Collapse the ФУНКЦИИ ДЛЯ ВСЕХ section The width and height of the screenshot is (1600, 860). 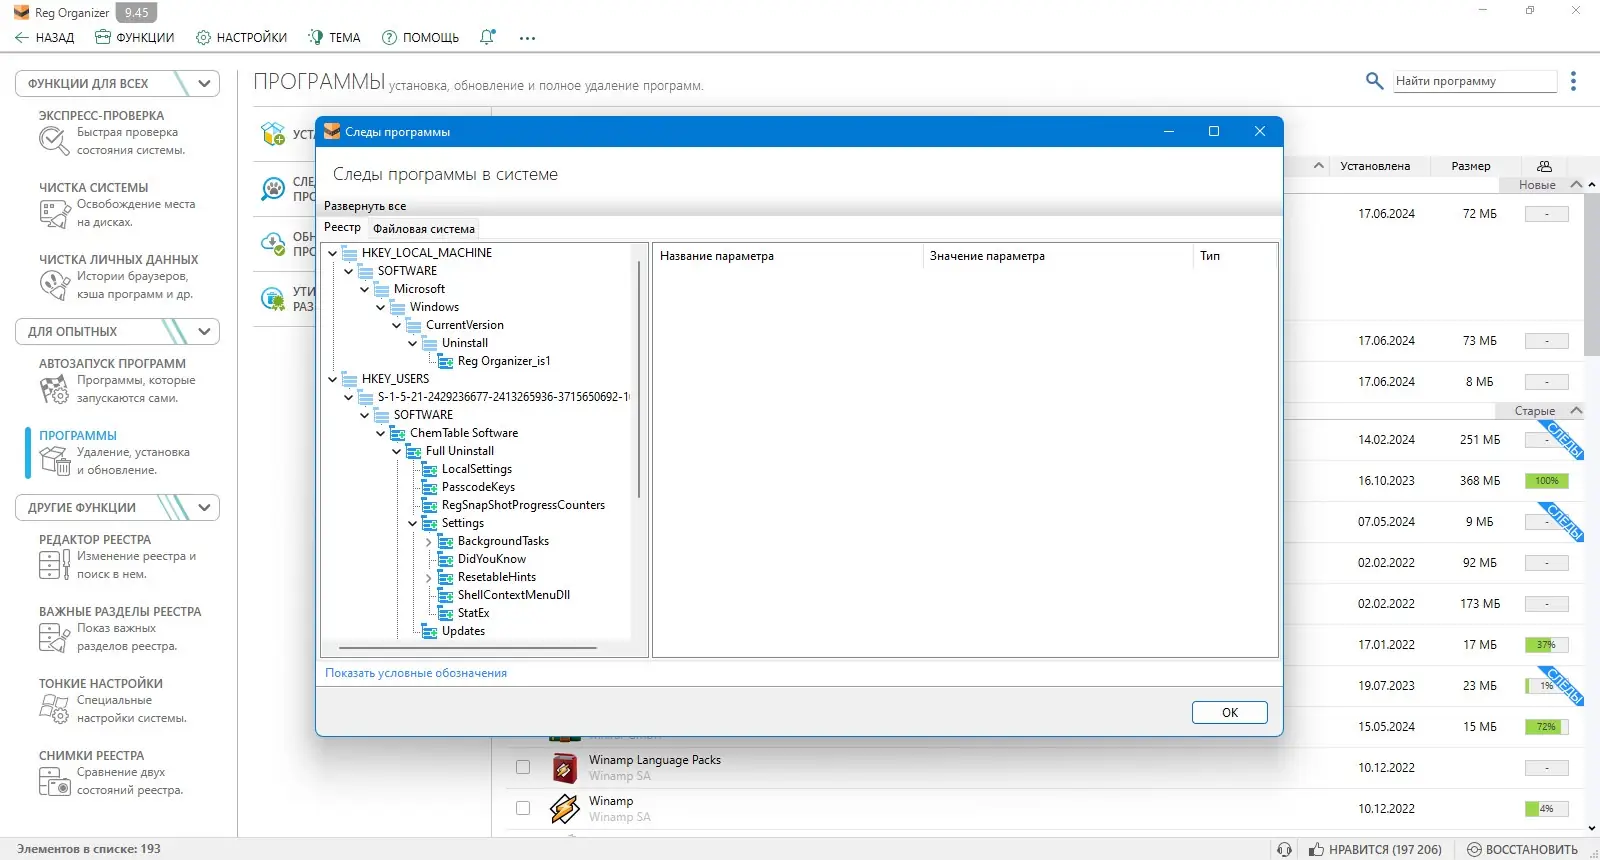tap(204, 83)
